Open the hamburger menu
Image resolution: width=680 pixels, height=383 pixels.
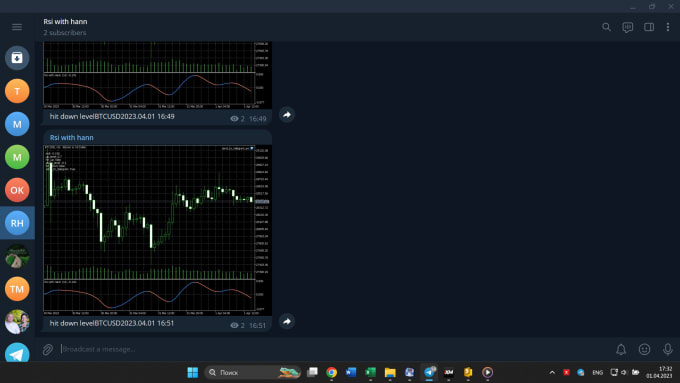point(17,27)
